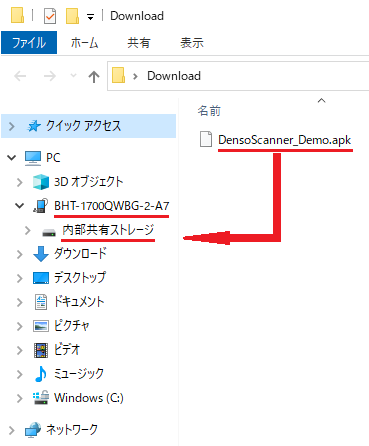Click the デスクトップ icon
The image size is (369, 446).
click(41, 278)
